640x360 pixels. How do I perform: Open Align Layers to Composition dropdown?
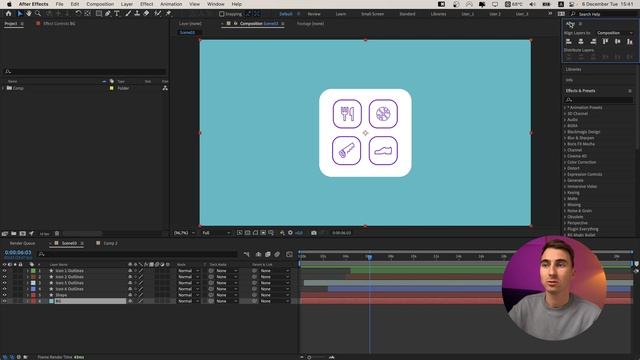614,33
